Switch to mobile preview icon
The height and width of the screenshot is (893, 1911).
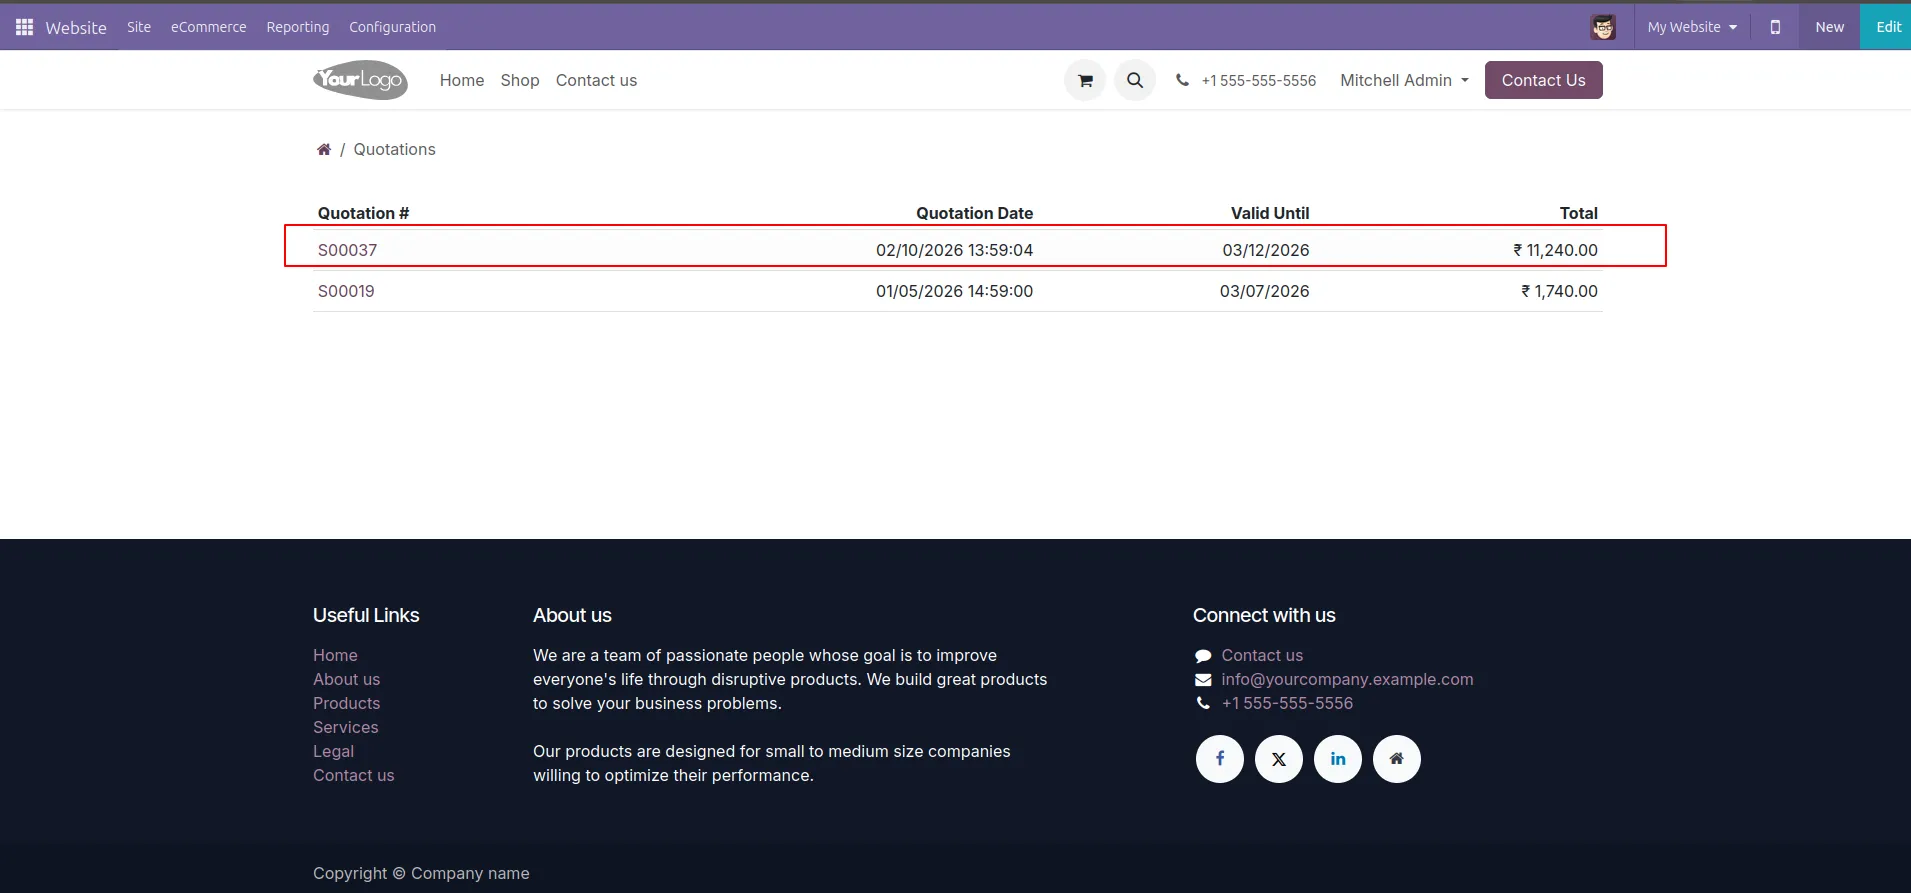(x=1775, y=27)
